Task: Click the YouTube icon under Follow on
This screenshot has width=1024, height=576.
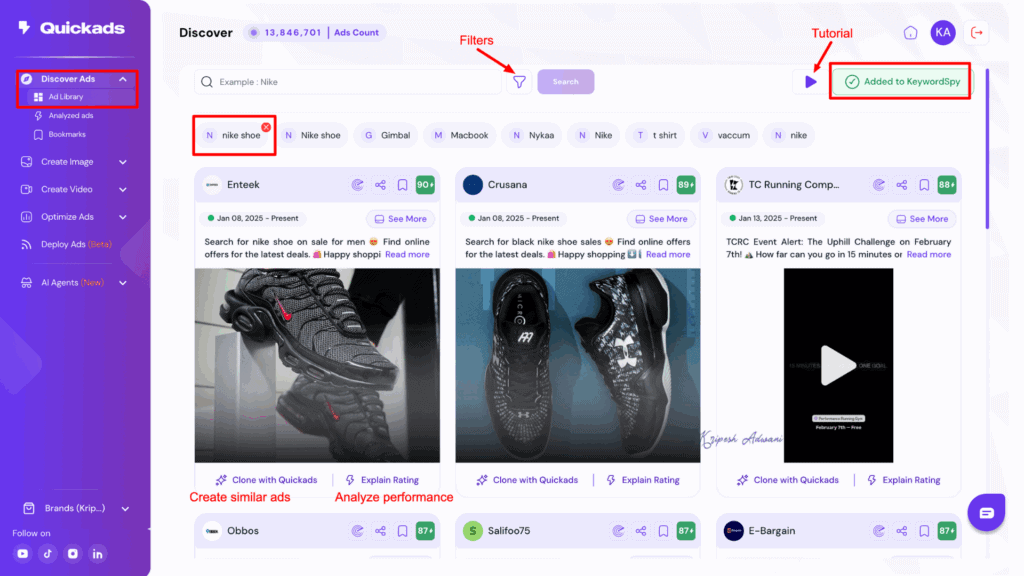Action: [22, 553]
